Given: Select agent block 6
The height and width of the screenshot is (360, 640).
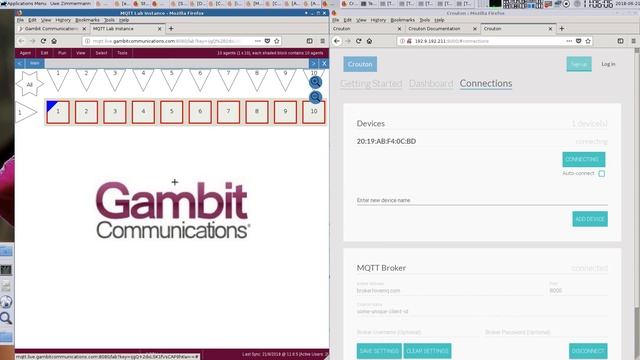Looking at the screenshot, I should [x=200, y=112].
